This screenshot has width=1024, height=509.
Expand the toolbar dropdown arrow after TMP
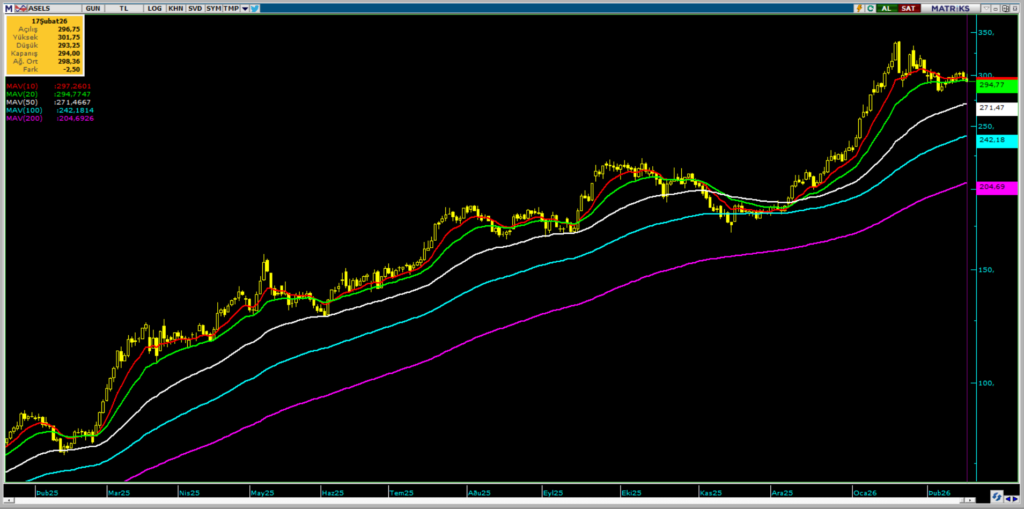(x=245, y=8)
